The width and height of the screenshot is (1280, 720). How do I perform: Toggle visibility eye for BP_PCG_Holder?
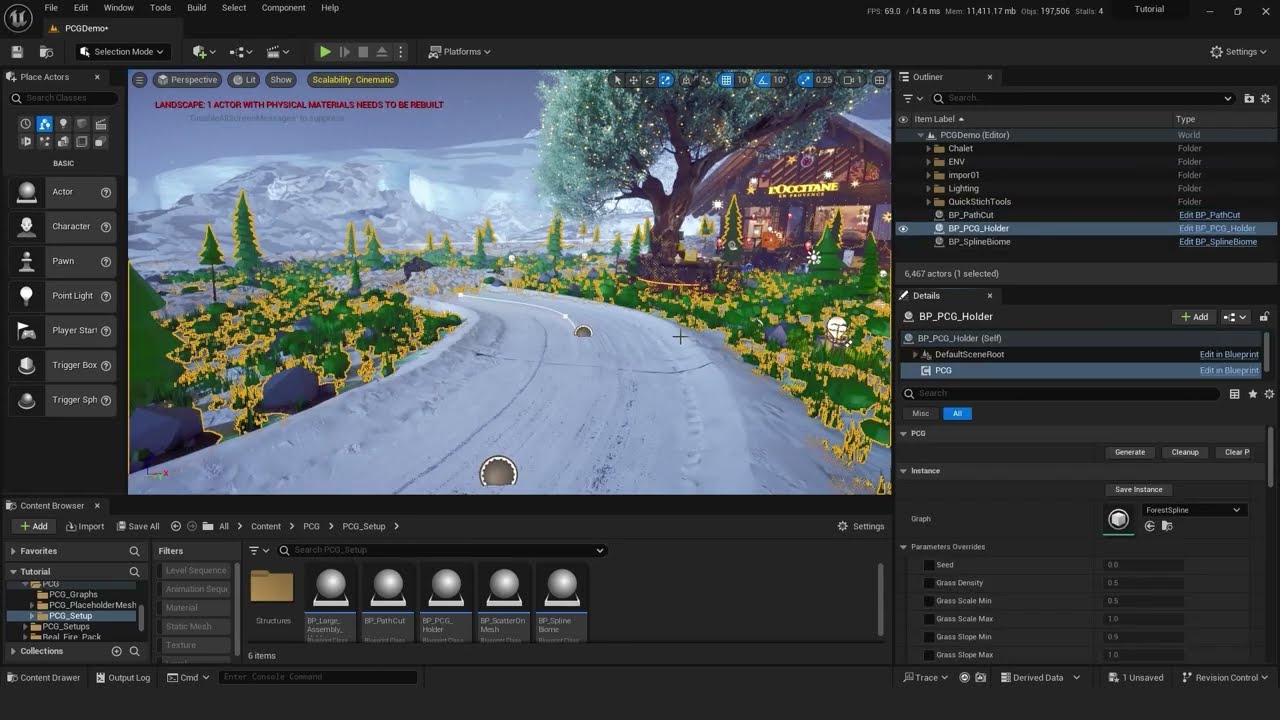[x=903, y=228]
